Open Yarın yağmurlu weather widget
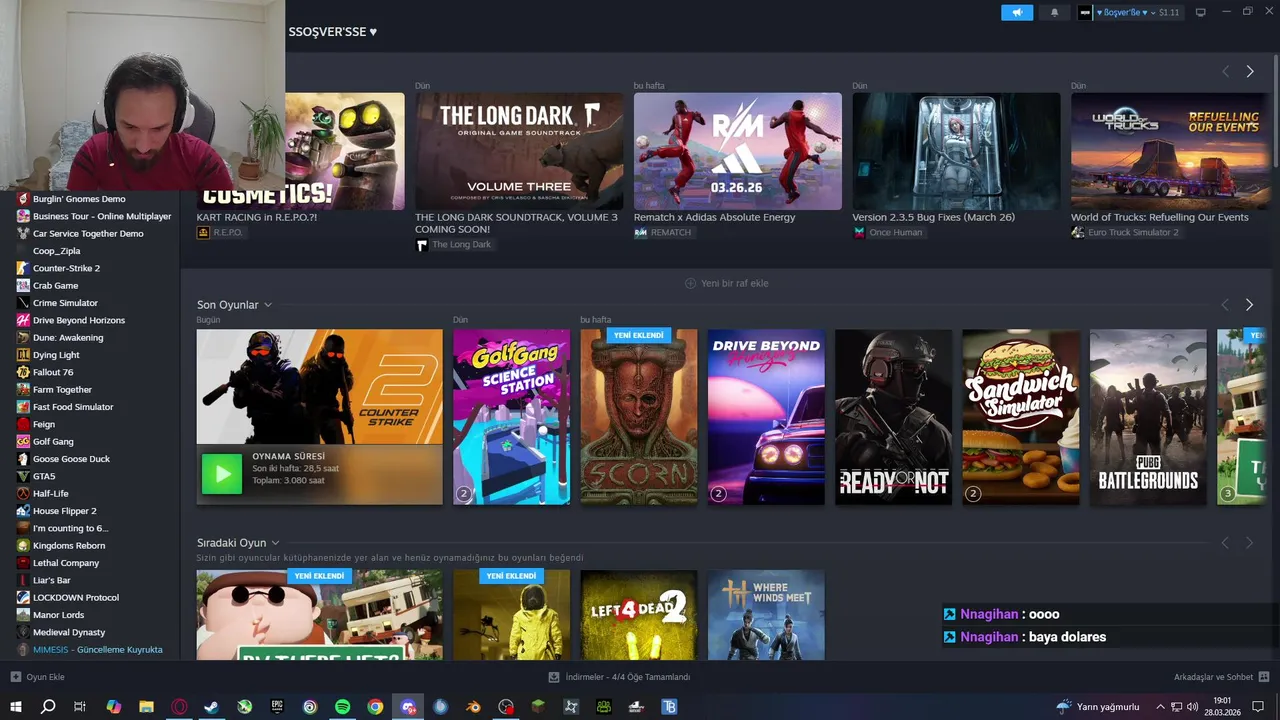This screenshot has height=720, width=1280. pos(1098,707)
